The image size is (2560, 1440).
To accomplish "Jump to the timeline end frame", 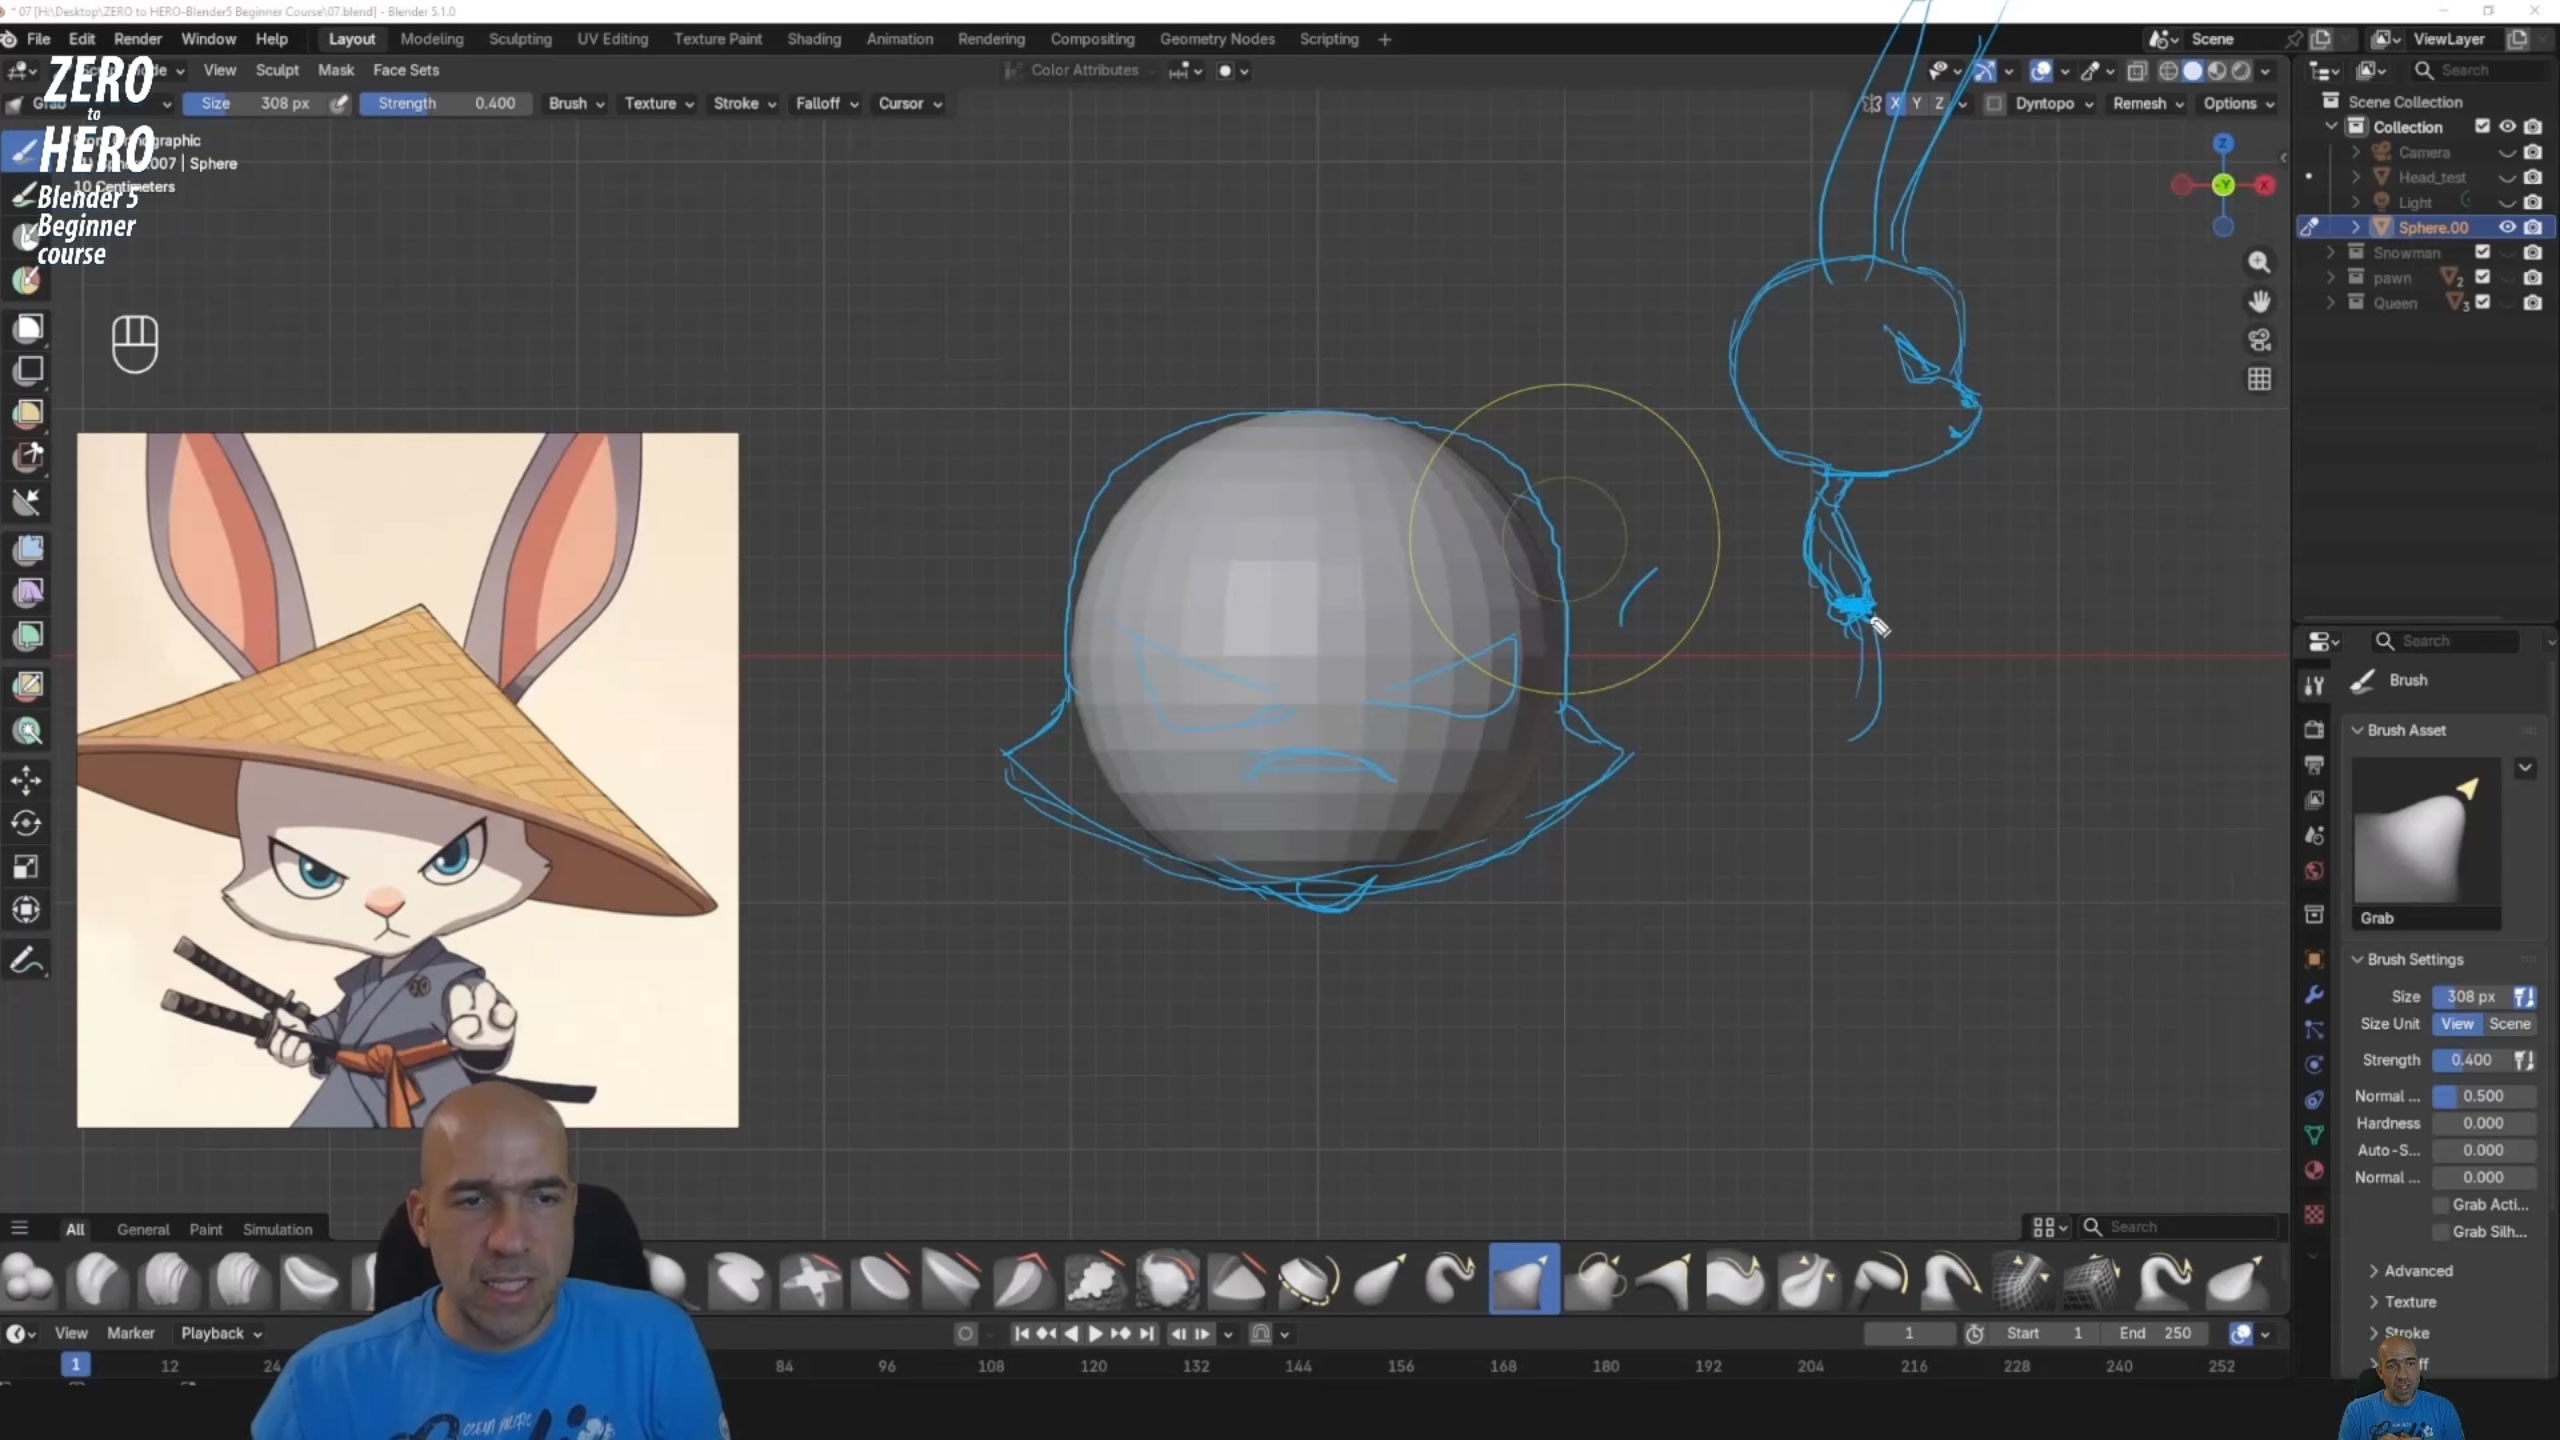I will tap(1146, 1333).
